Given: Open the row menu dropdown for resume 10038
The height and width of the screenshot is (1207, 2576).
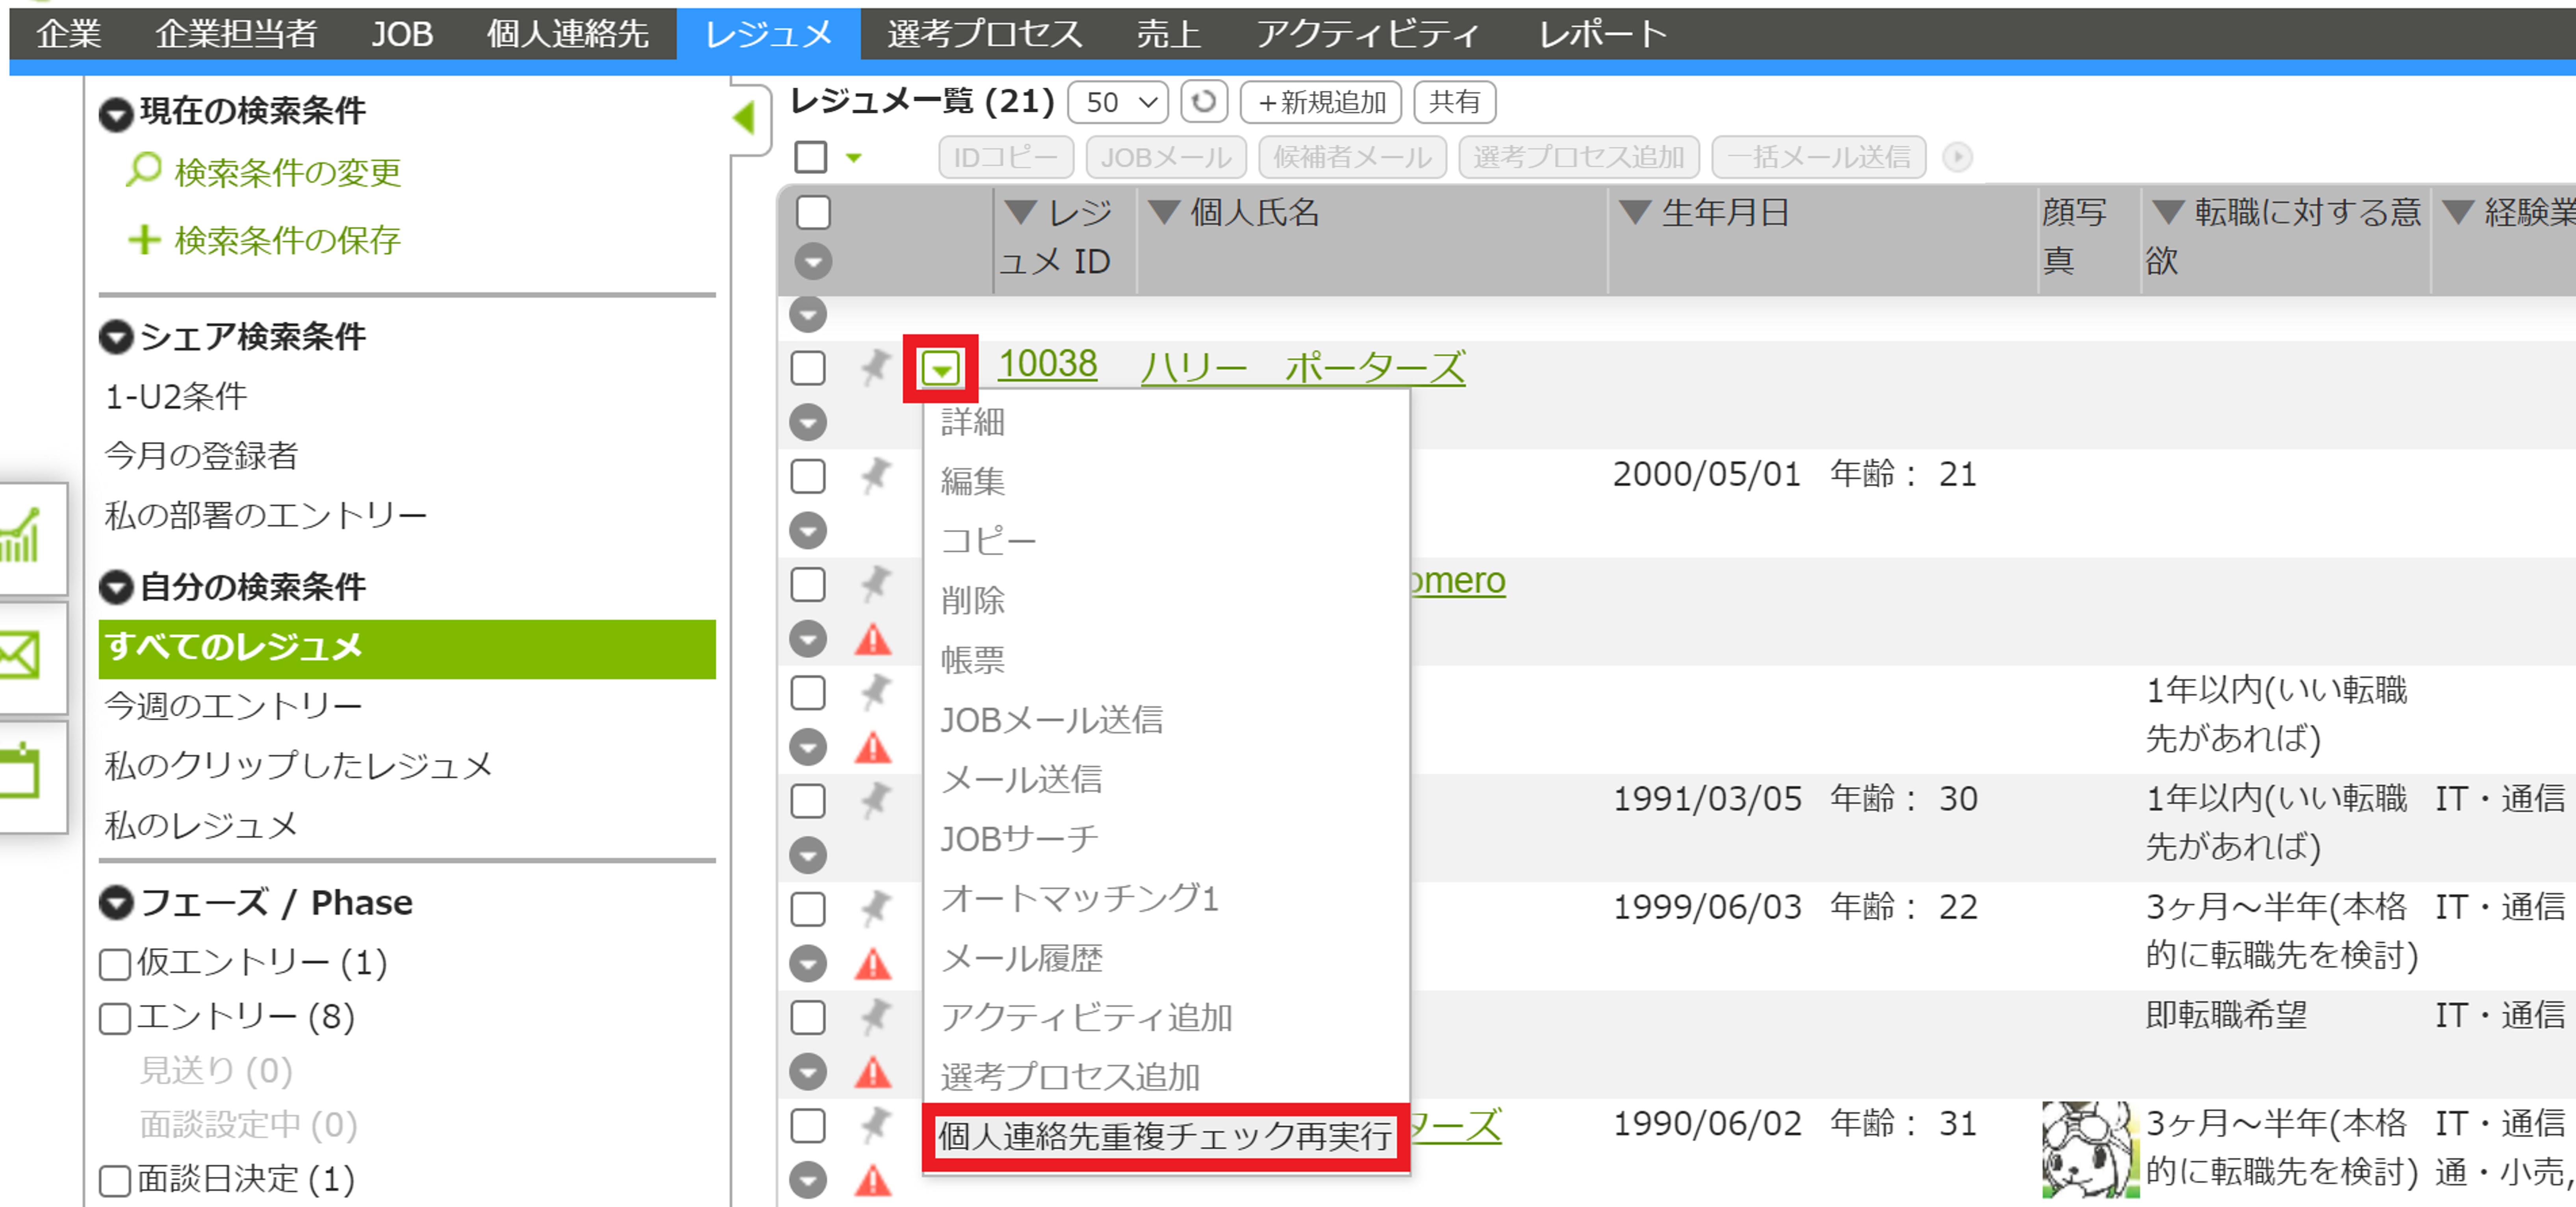Looking at the screenshot, I should coord(940,368).
